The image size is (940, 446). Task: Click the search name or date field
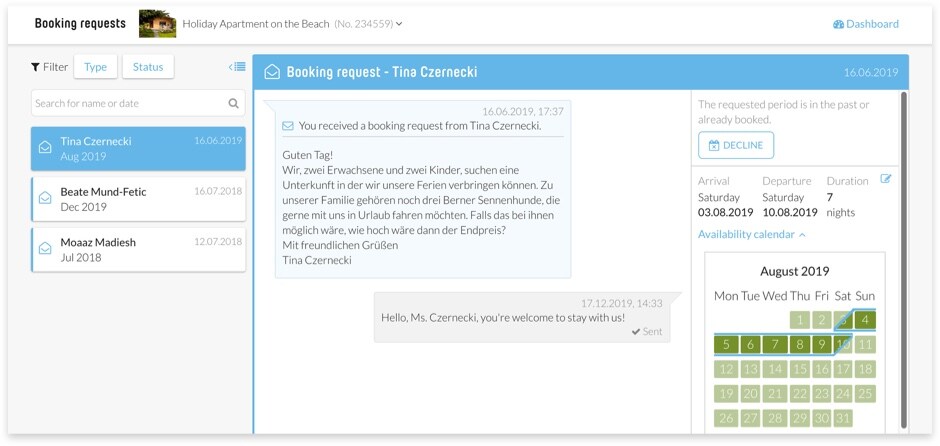pyautogui.click(x=128, y=103)
